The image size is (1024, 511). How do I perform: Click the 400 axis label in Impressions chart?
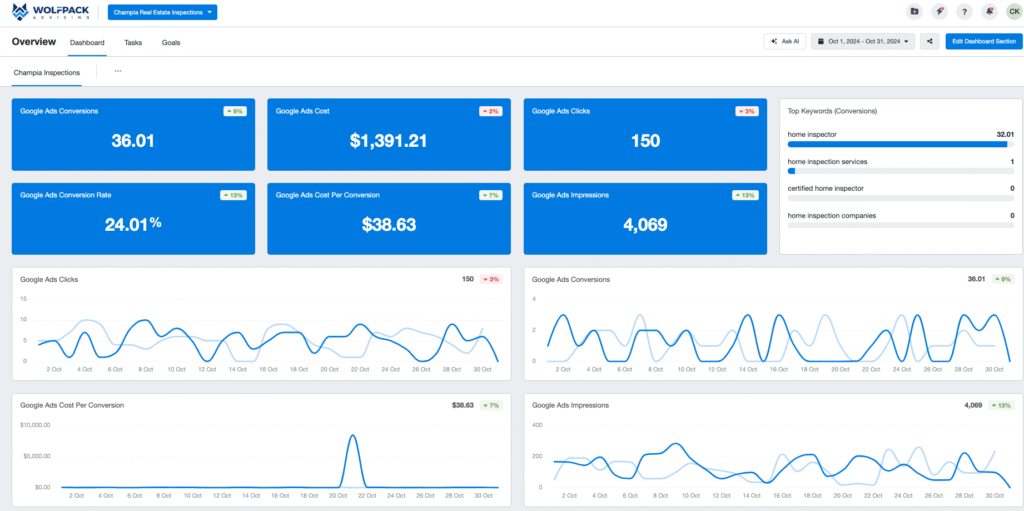pos(537,425)
